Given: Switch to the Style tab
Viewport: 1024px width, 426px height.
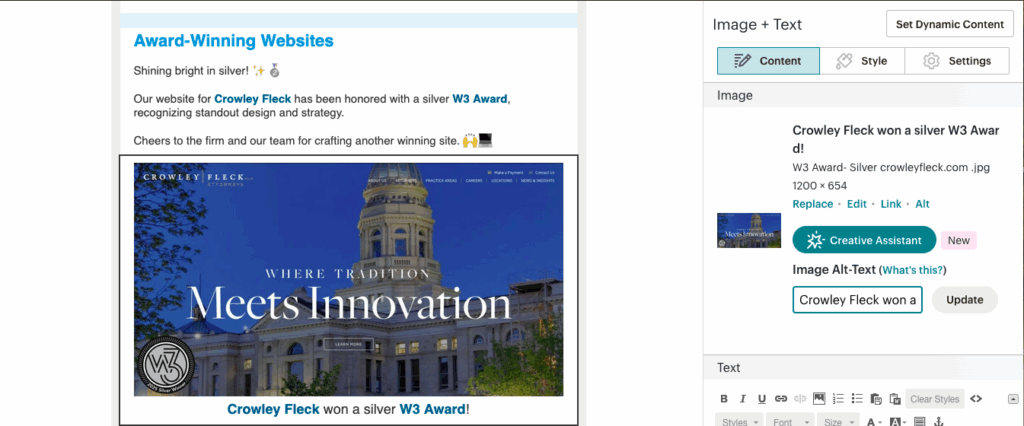Looking at the screenshot, I should pos(862,61).
